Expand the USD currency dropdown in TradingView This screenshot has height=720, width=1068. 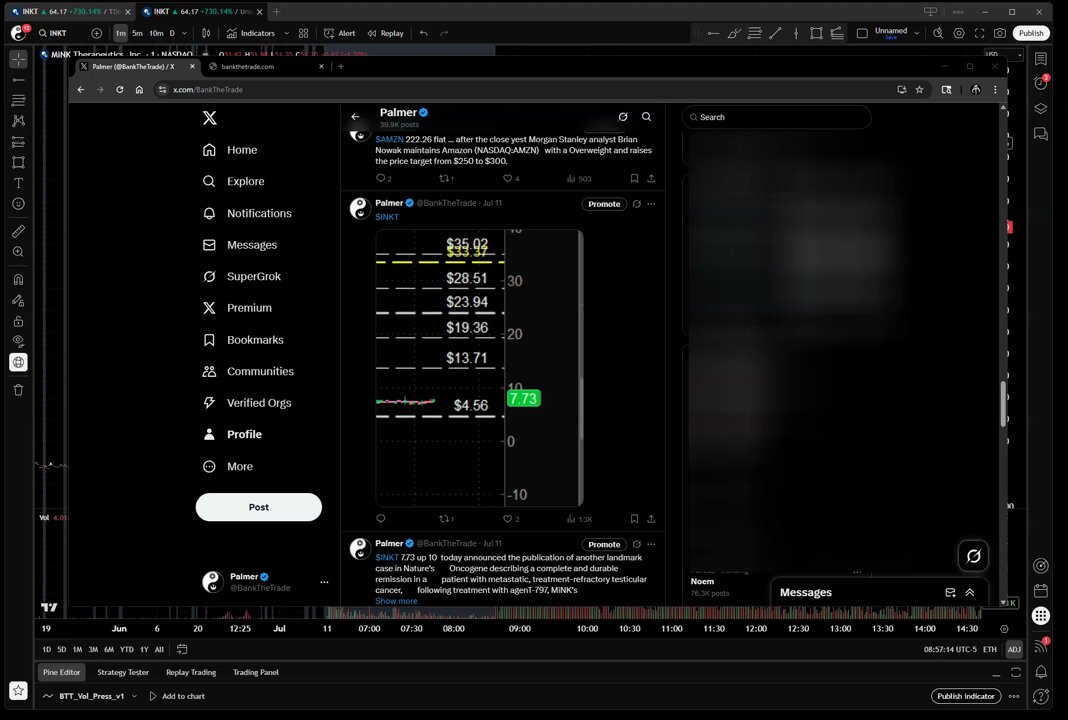click(x=1004, y=54)
